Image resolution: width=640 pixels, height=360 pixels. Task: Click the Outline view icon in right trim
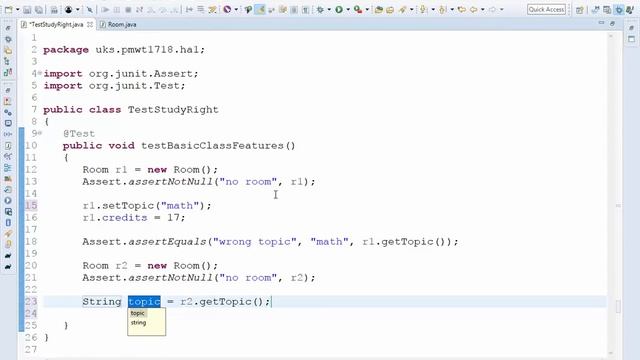point(631,39)
